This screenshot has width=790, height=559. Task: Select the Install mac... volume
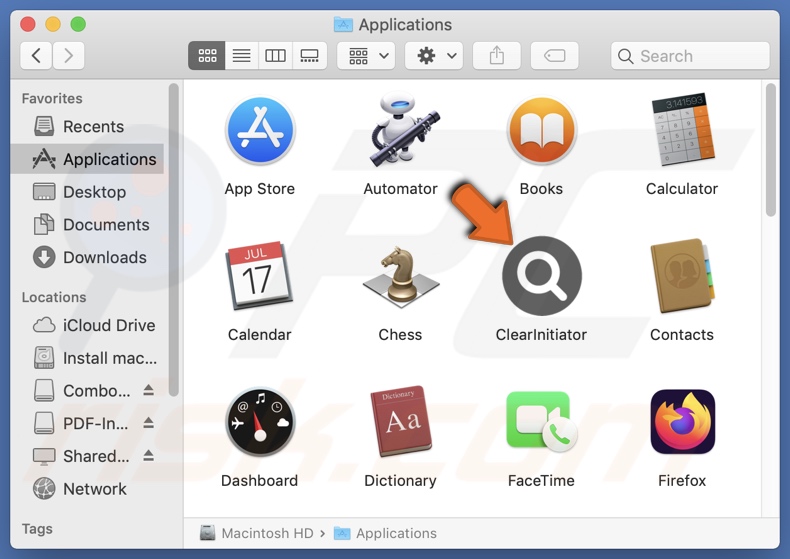pyautogui.click(x=87, y=358)
